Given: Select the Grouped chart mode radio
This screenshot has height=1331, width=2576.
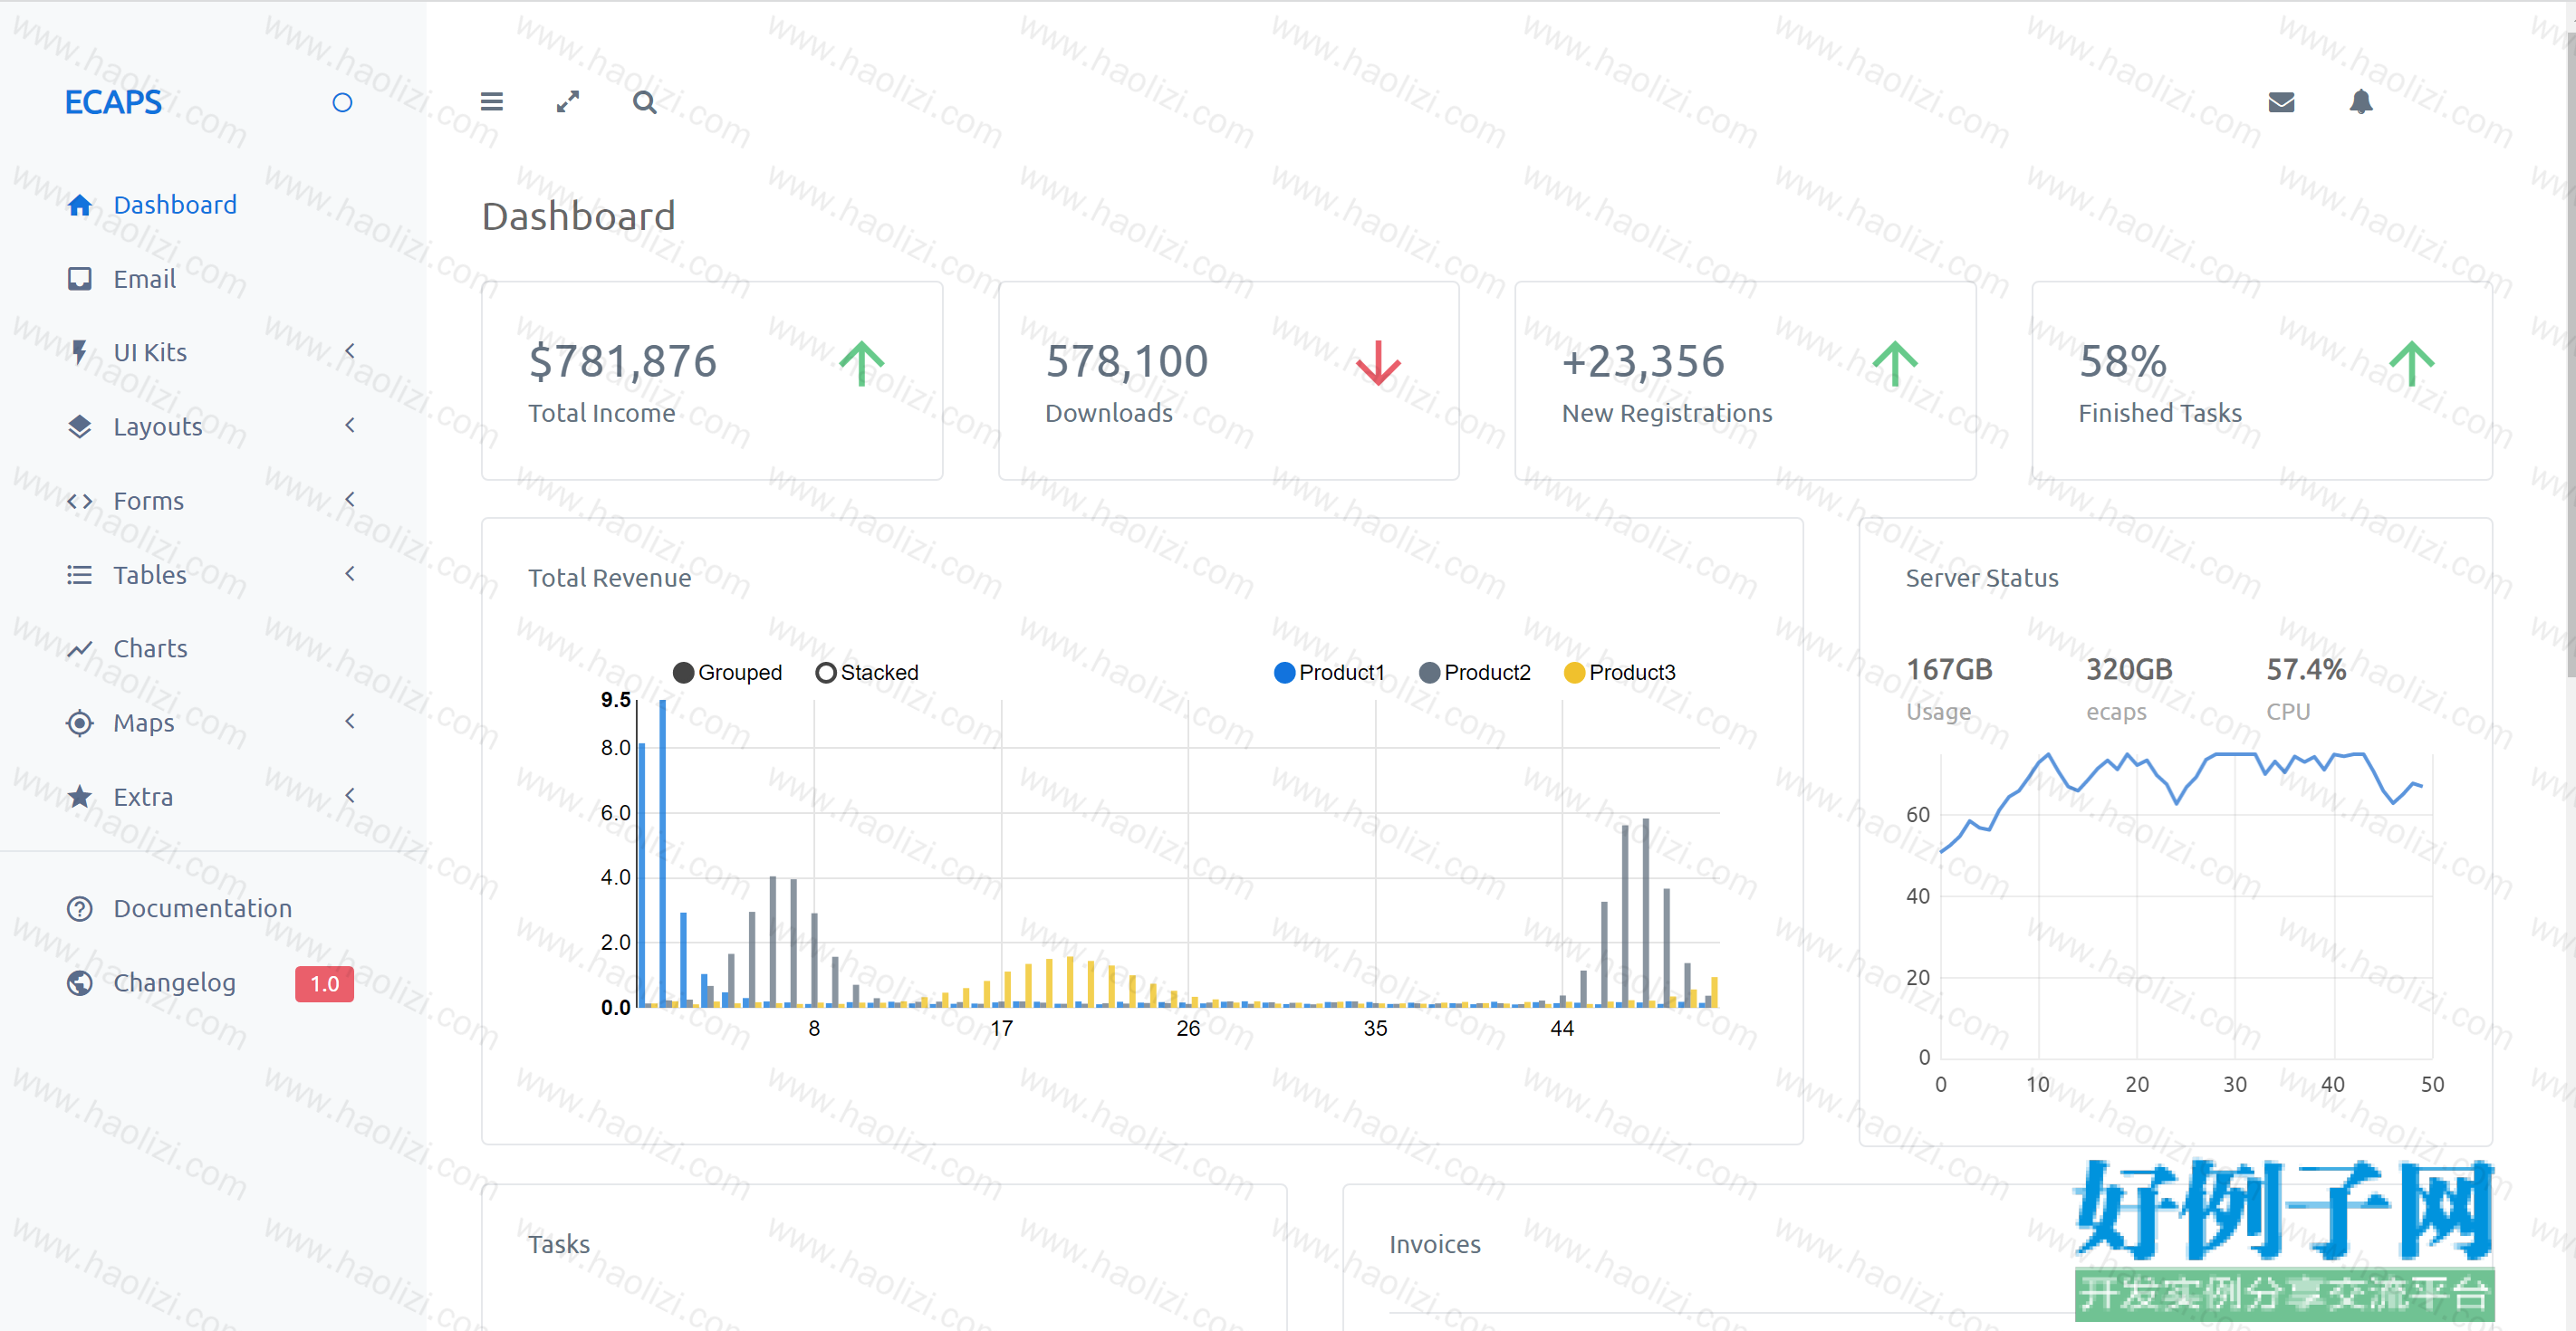Looking at the screenshot, I should pos(684,673).
